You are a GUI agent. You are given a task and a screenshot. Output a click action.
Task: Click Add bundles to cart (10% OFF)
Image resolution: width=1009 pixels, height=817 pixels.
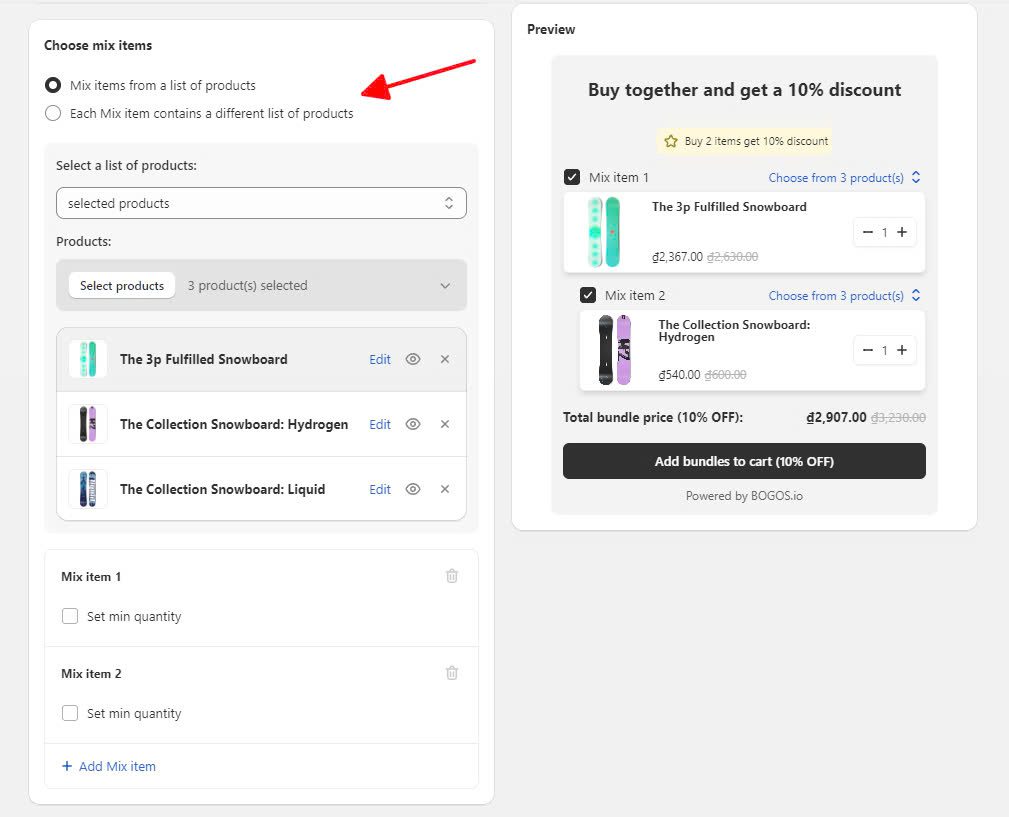744,461
